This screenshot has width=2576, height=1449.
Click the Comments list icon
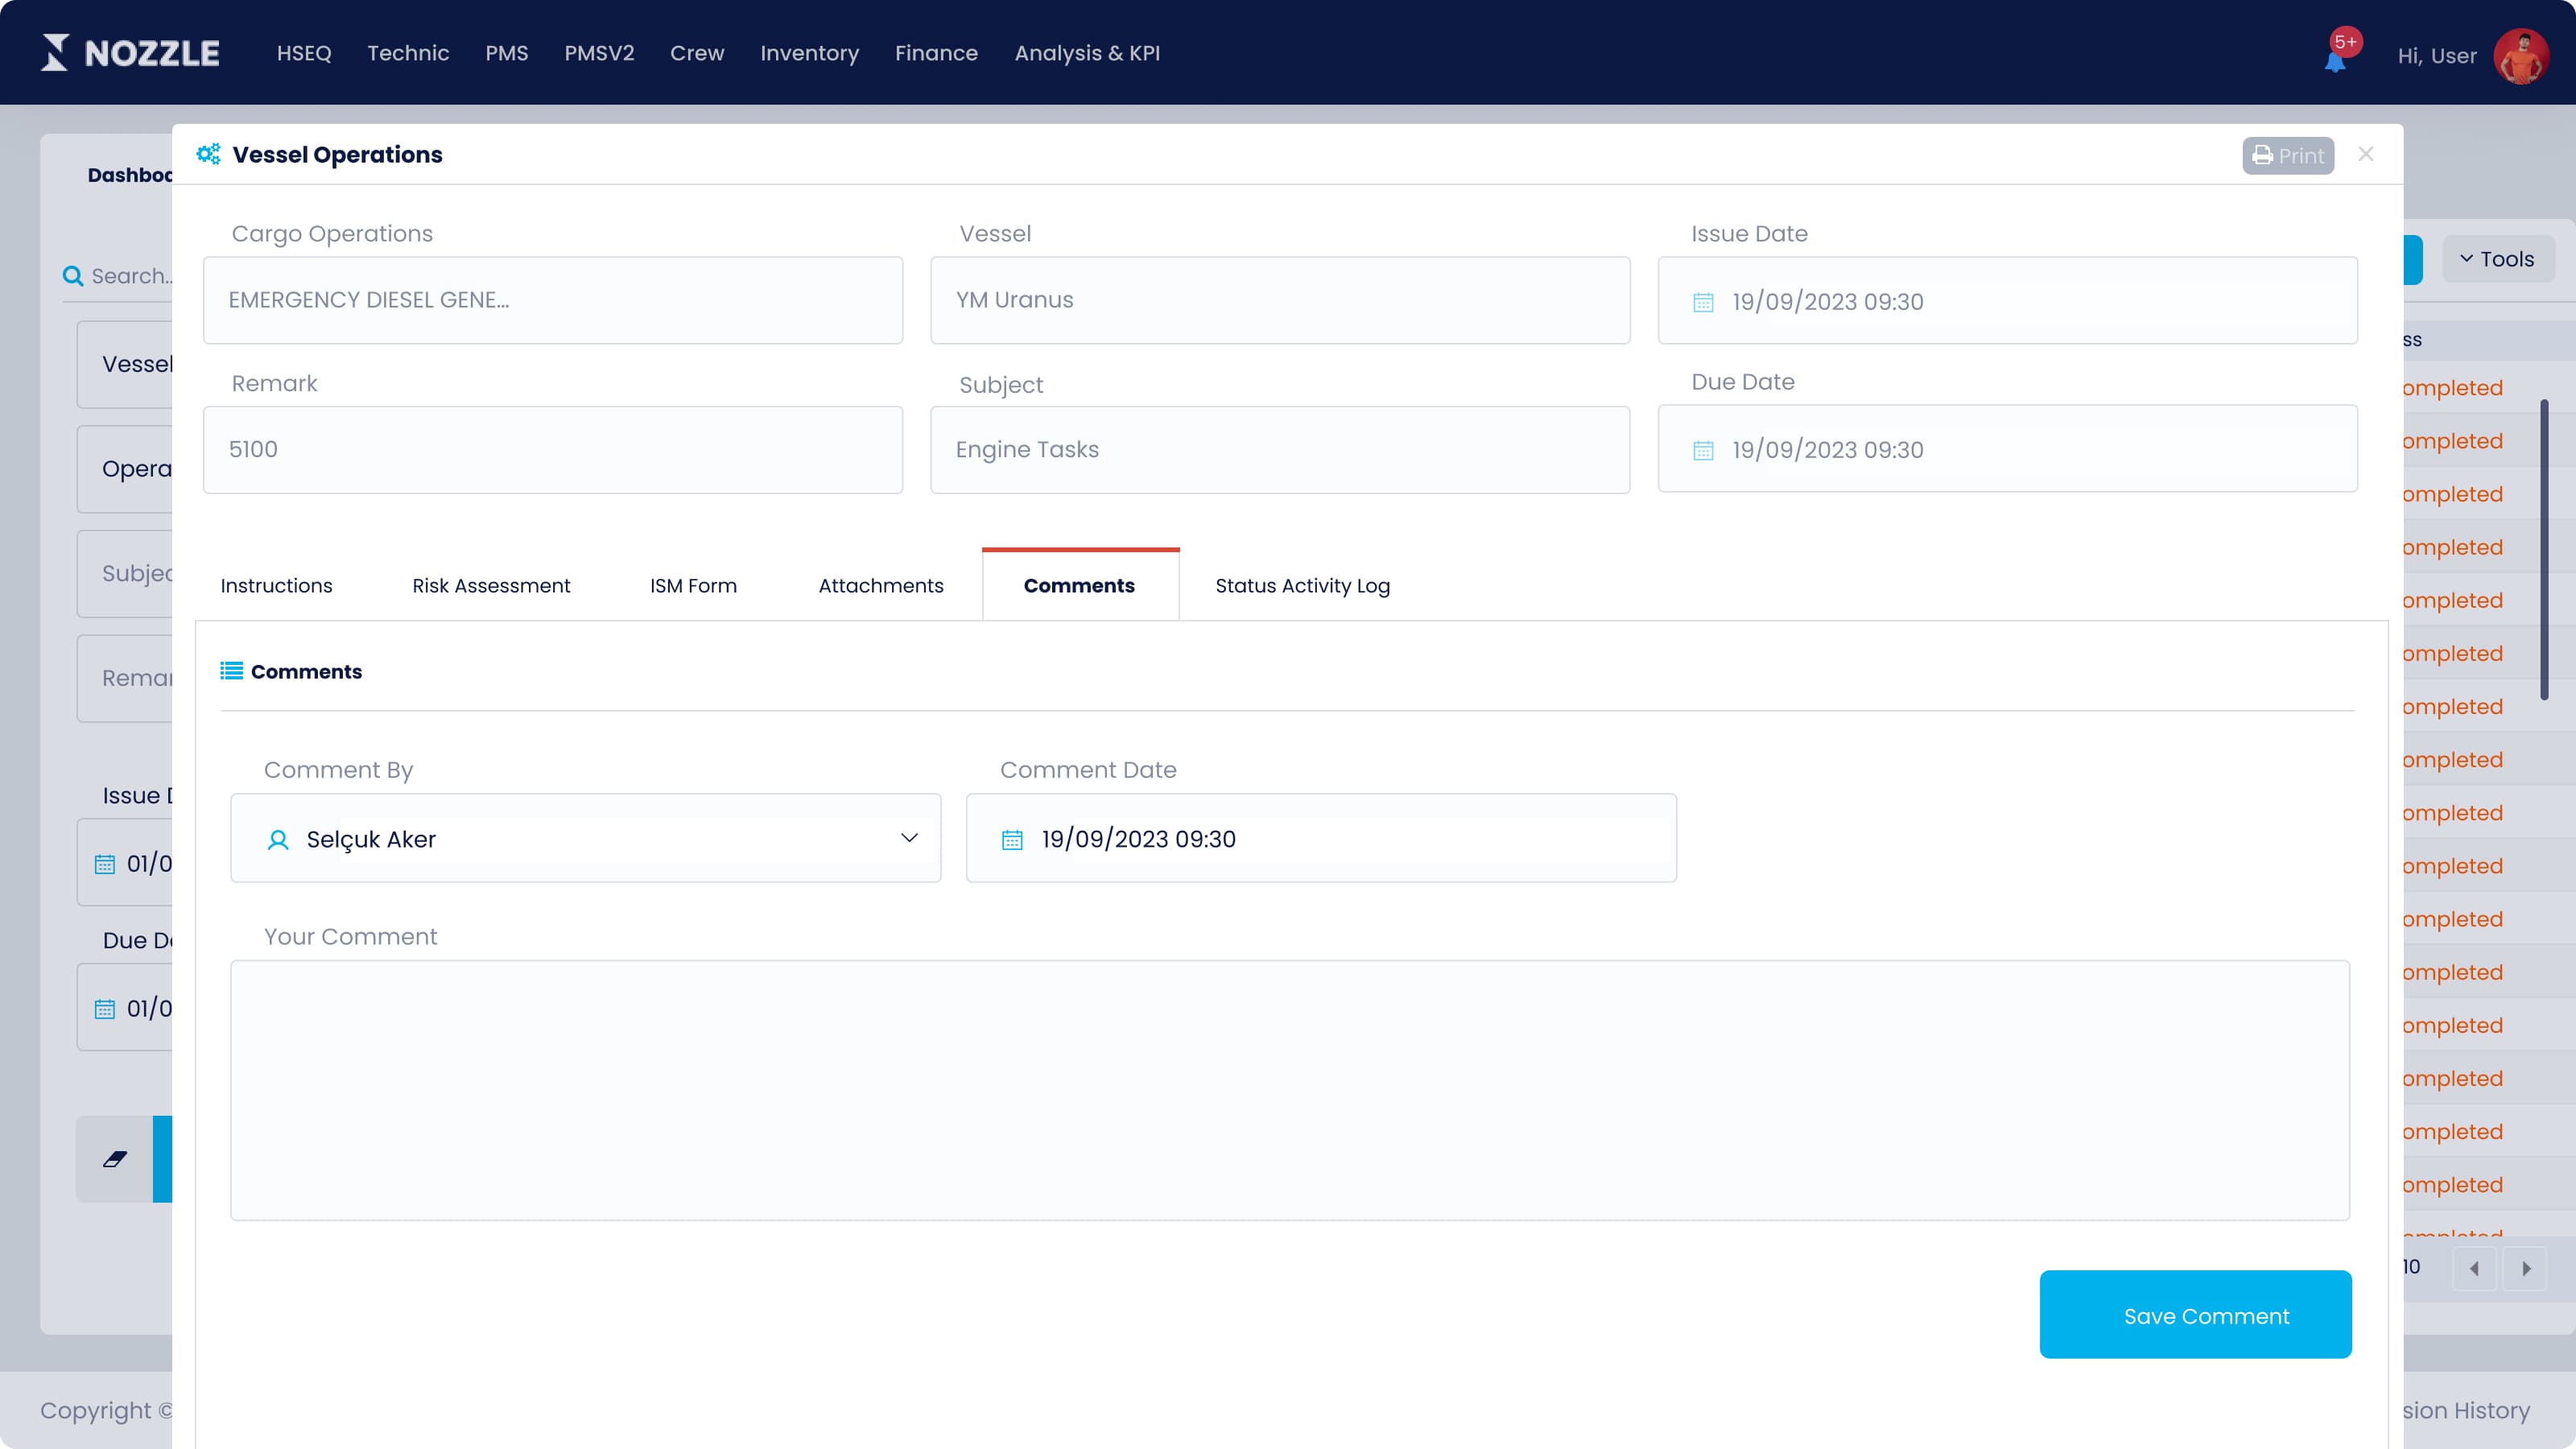tap(231, 671)
